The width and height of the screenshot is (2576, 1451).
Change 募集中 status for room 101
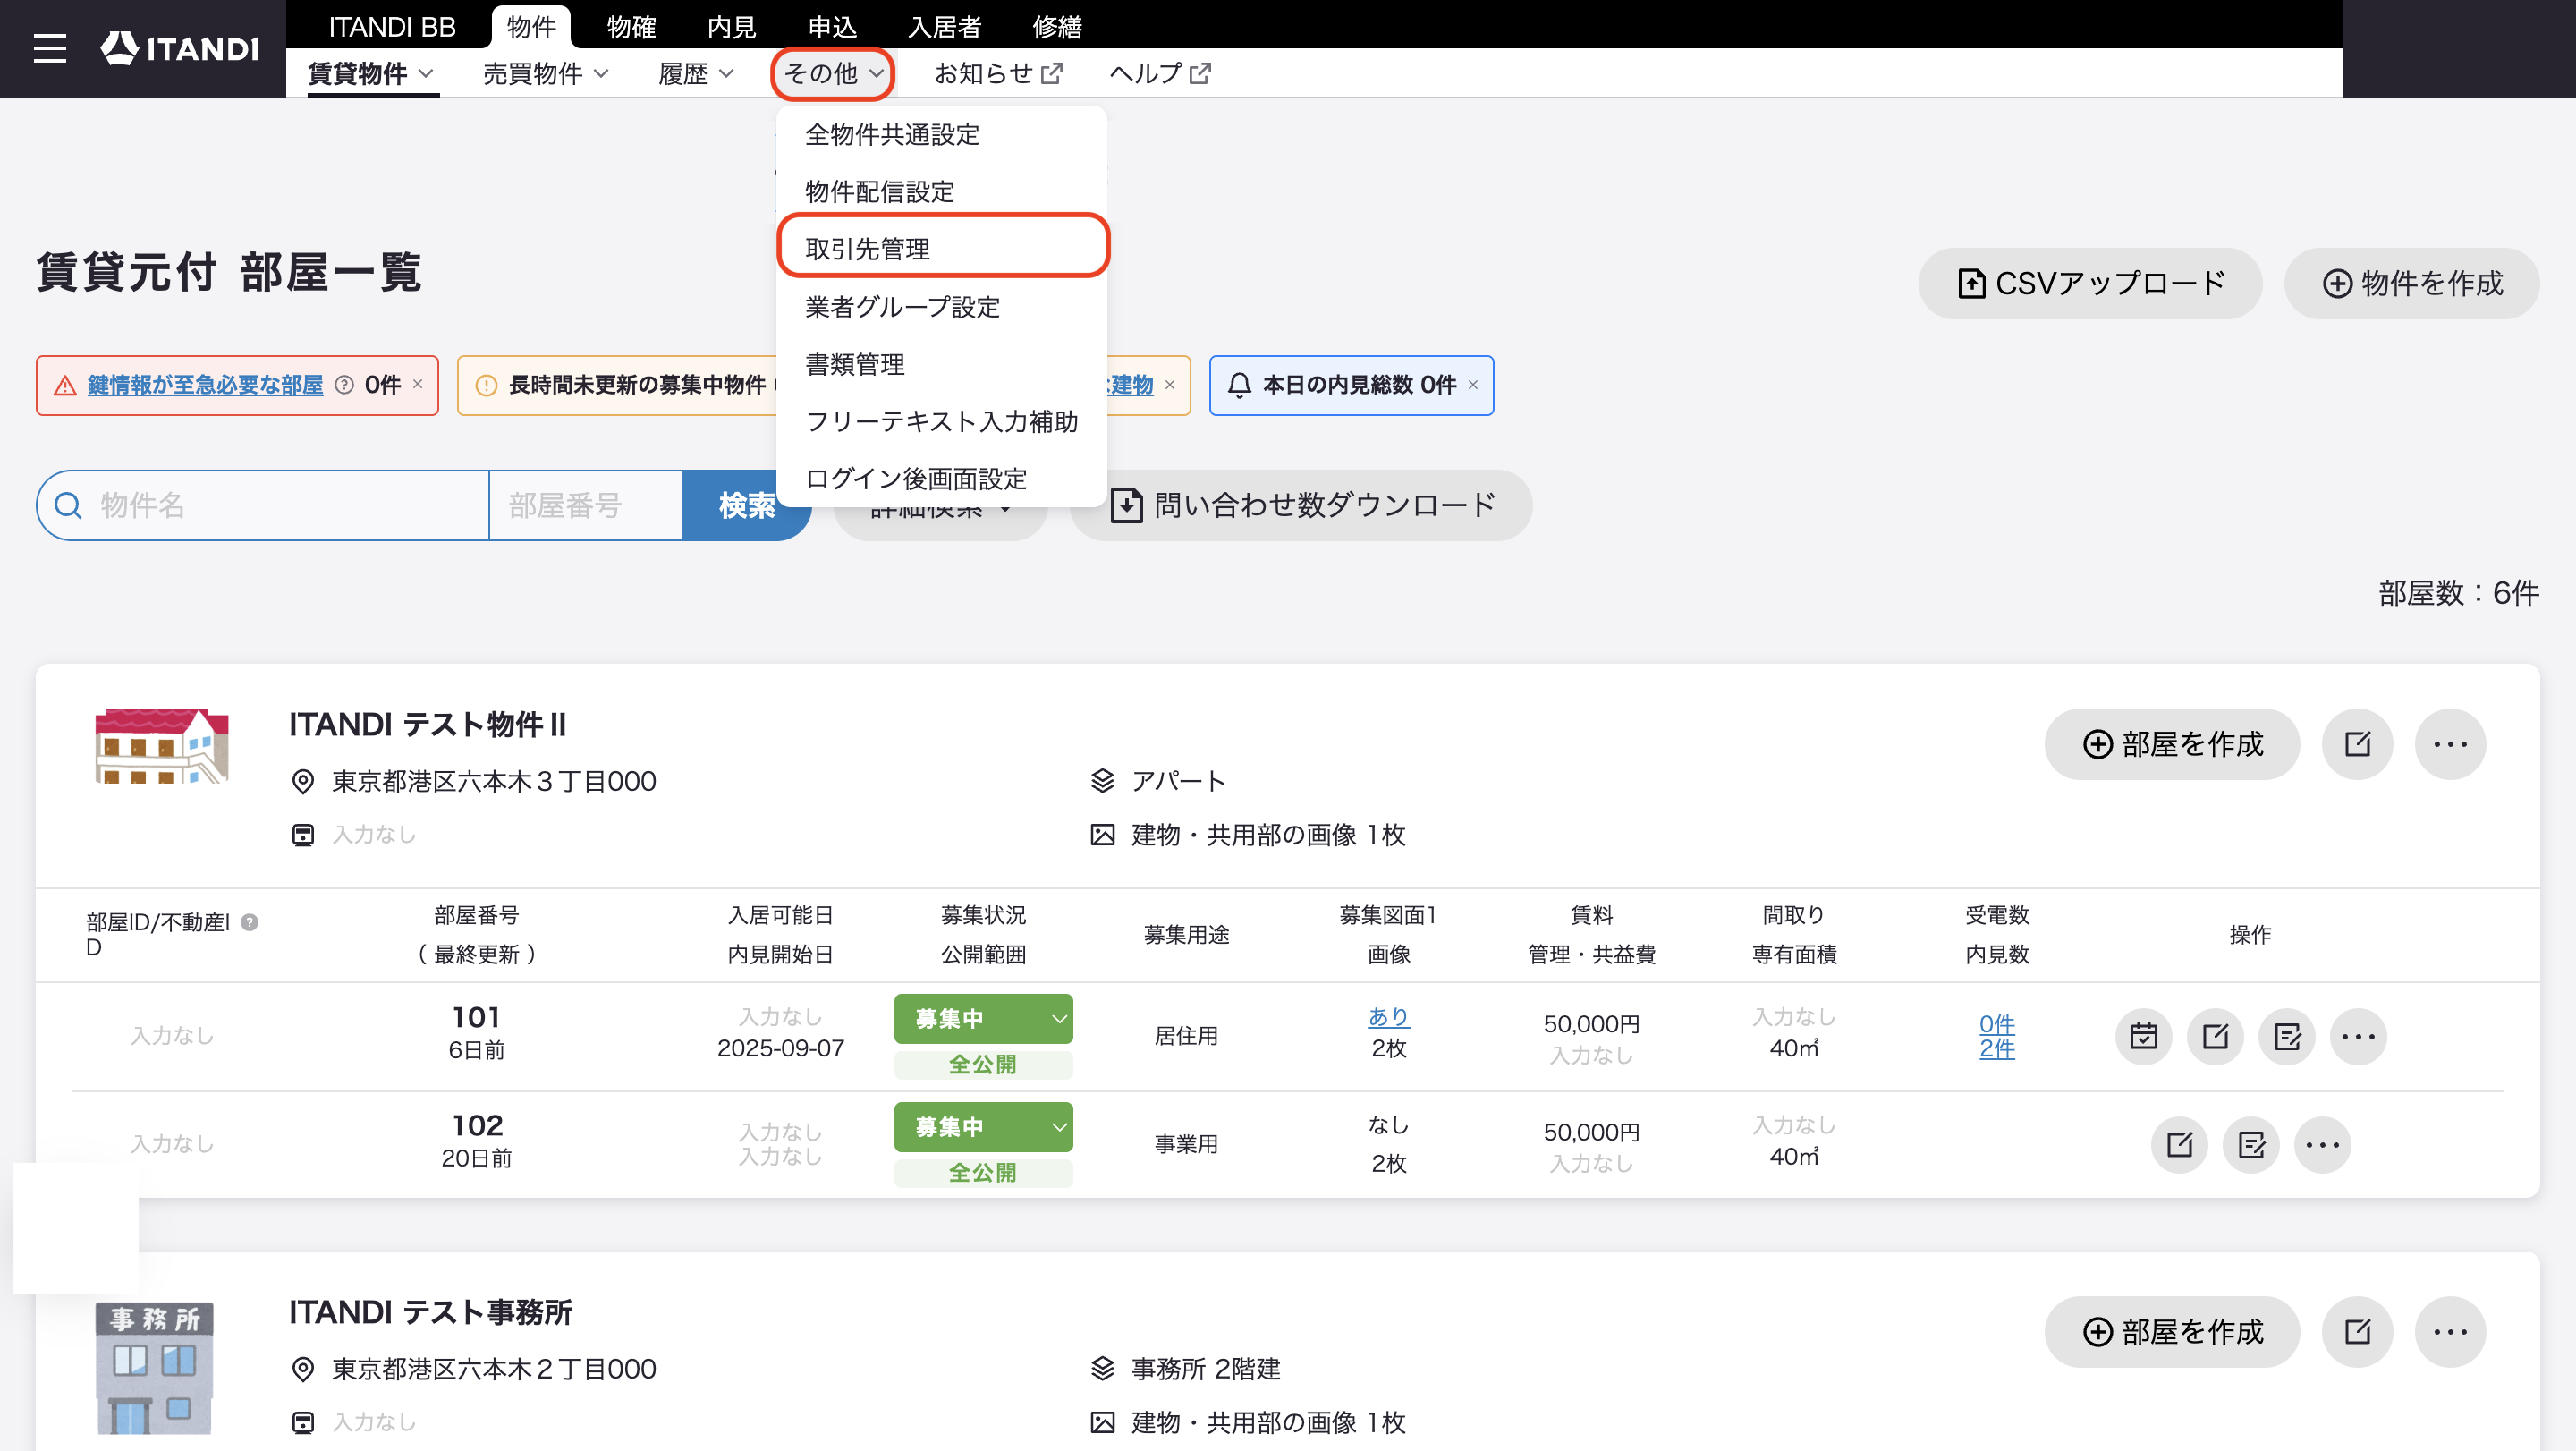(983, 1019)
